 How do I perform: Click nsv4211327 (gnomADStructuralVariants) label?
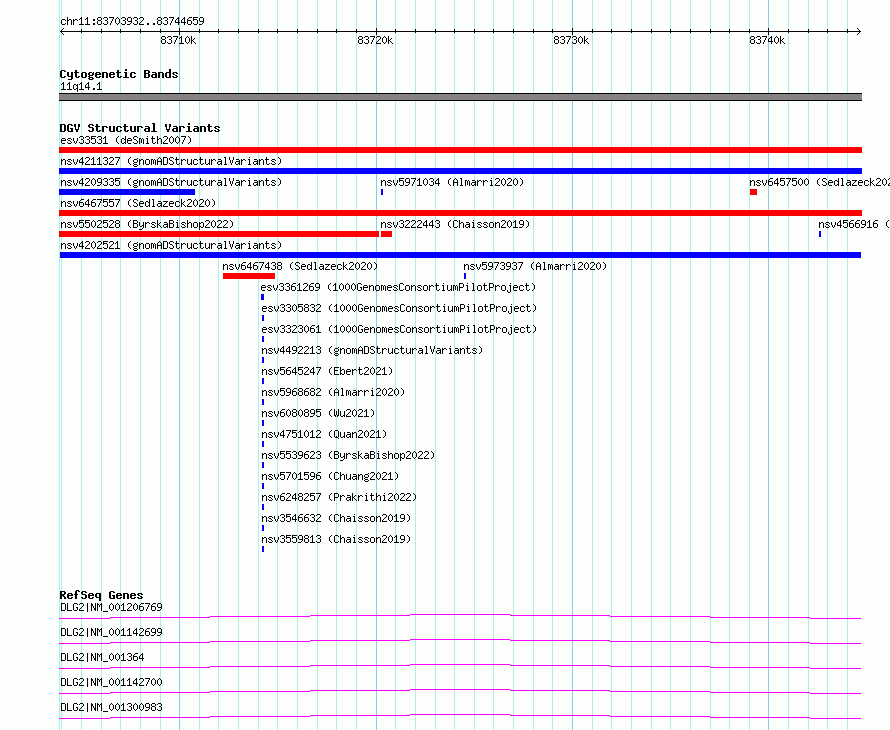(171, 161)
